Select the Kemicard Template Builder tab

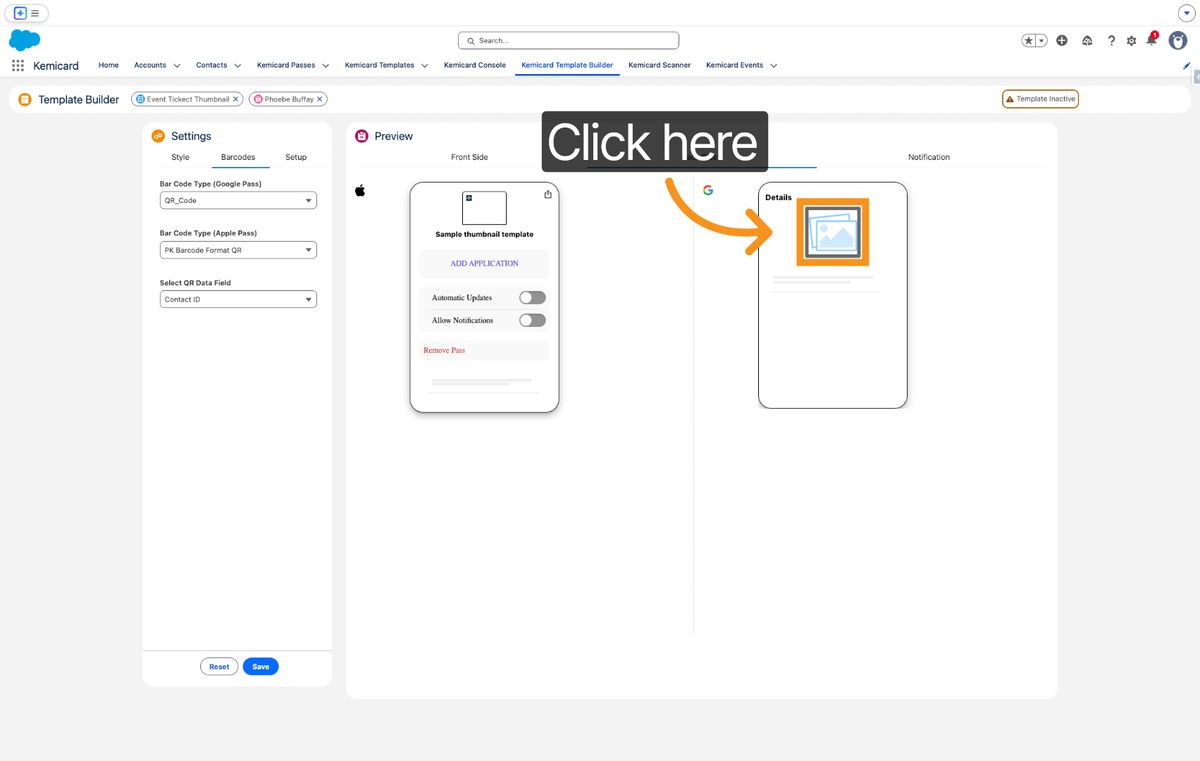coord(567,65)
